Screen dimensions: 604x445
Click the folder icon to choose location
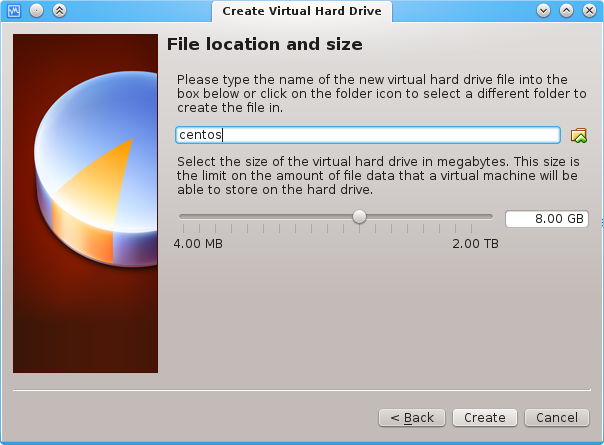579,136
